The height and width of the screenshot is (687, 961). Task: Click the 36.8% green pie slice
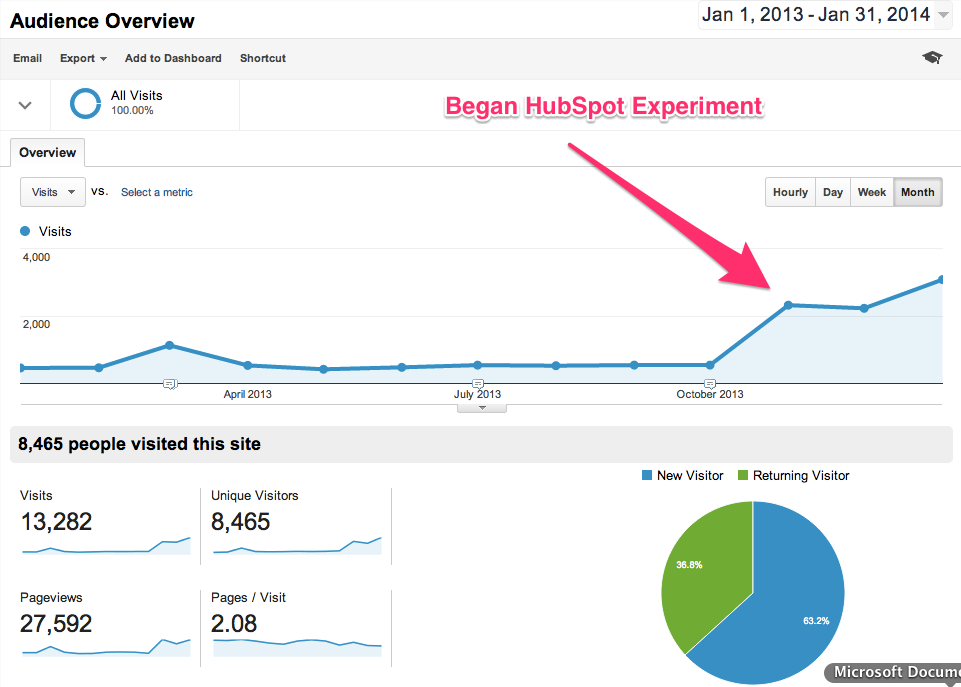[705, 576]
